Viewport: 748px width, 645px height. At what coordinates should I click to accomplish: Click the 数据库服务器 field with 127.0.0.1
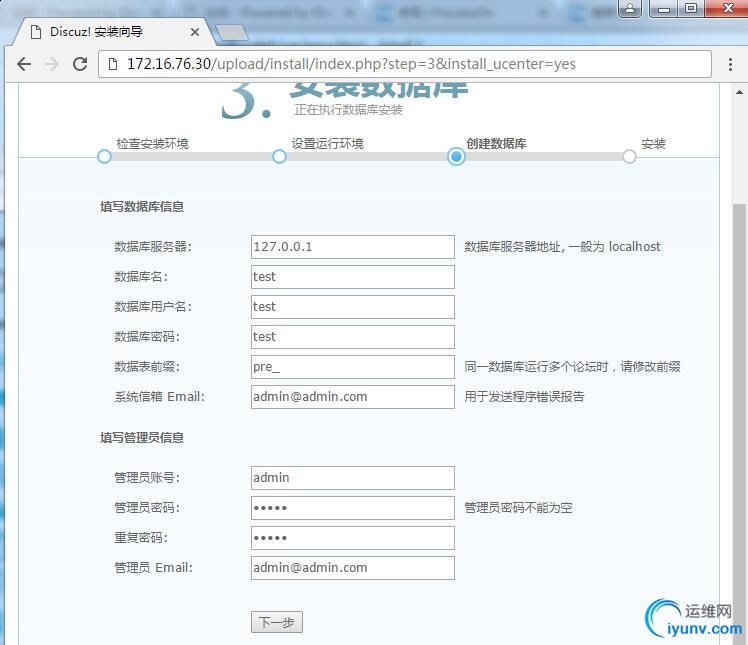click(x=353, y=247)
